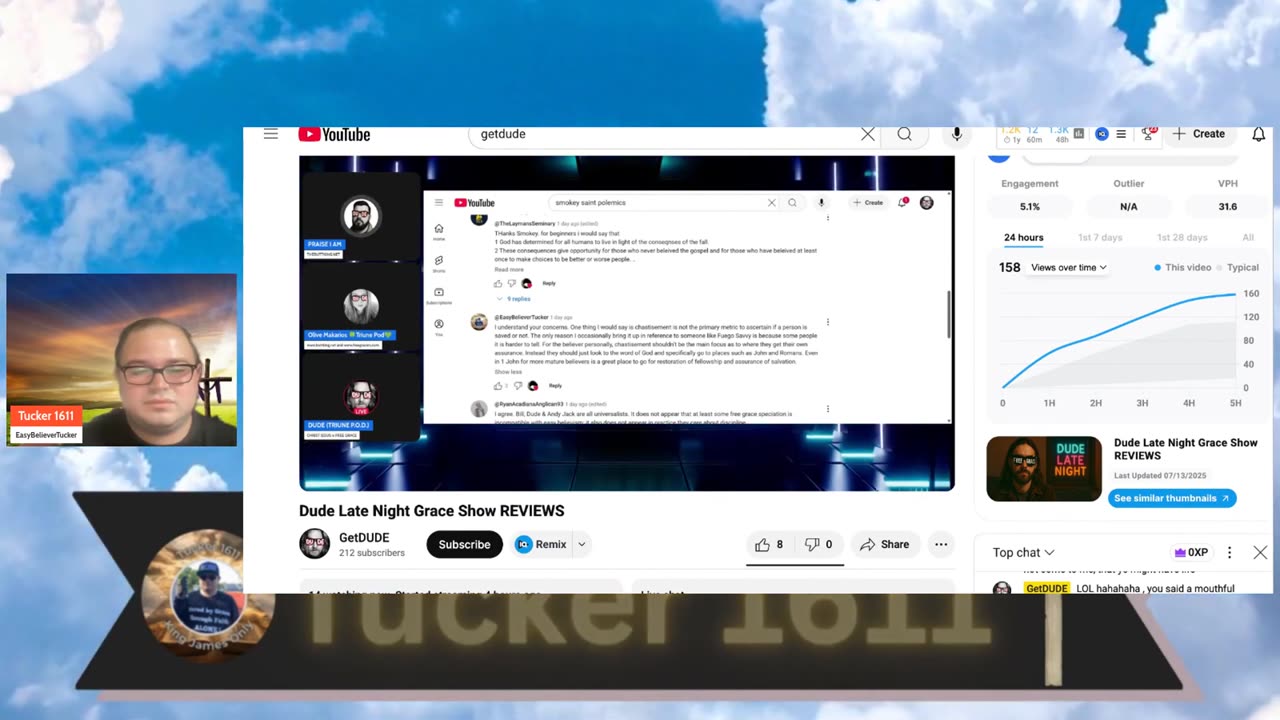Click Reply under EasyBelieverTucker comment
1280x720 pixels.
(555, 386)
